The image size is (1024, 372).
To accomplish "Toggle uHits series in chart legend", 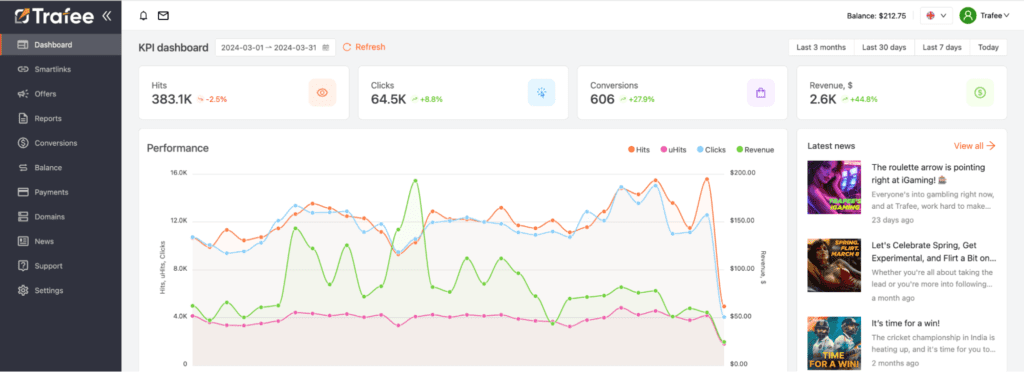I will point(673,149).
